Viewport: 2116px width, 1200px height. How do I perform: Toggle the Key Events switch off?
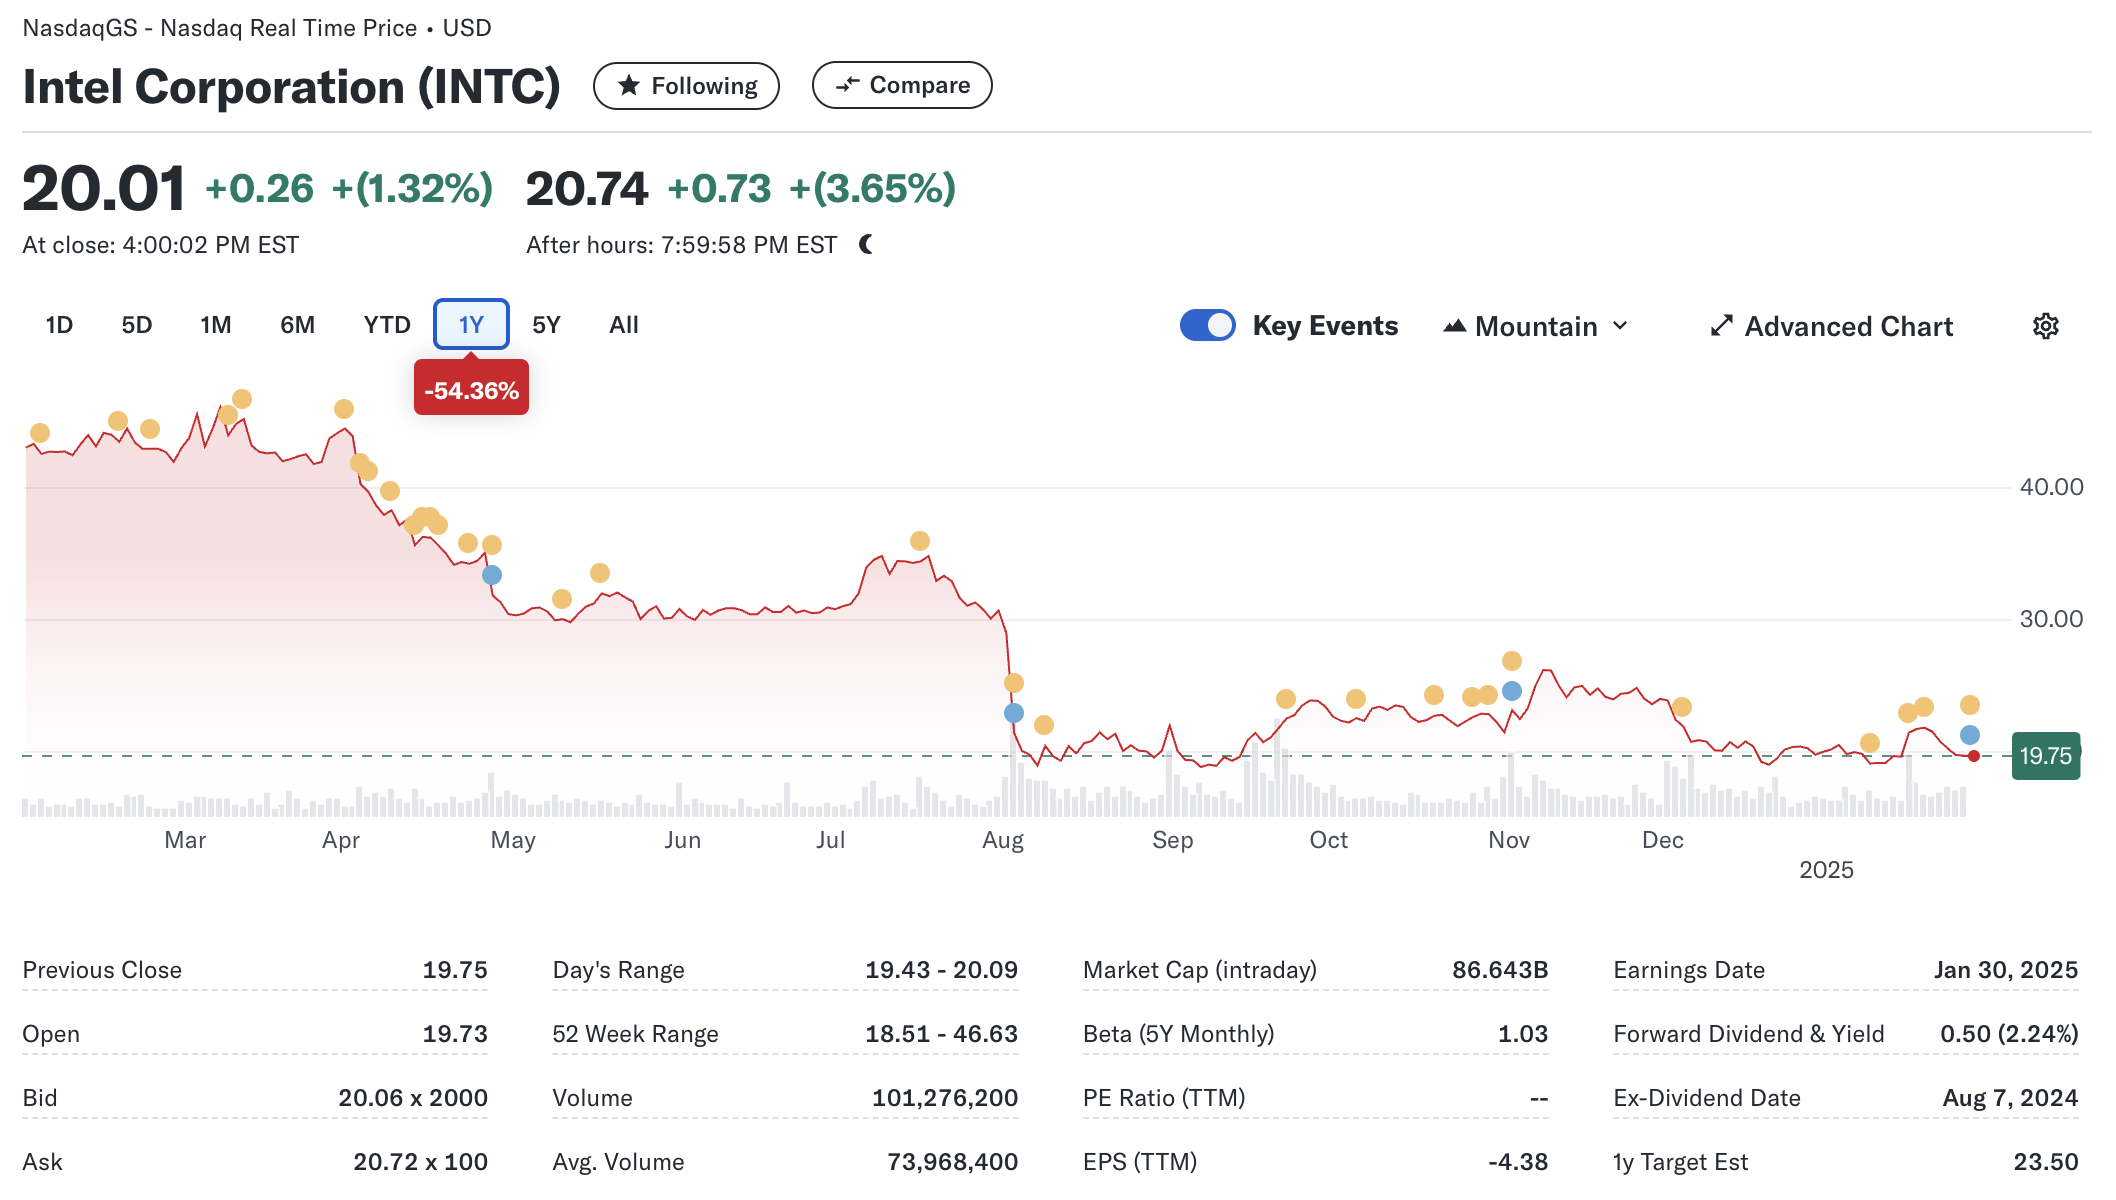(x=1207, y=326)
